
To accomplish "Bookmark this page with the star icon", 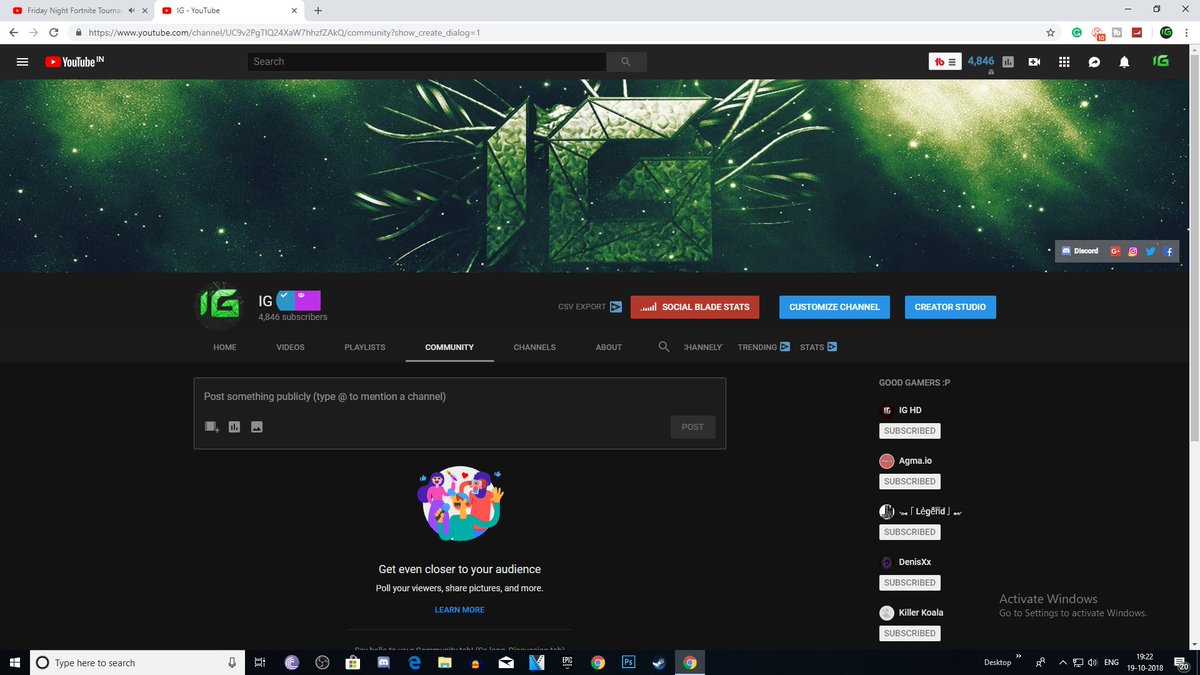I will pyautogui.click(x=1051, y=32).
